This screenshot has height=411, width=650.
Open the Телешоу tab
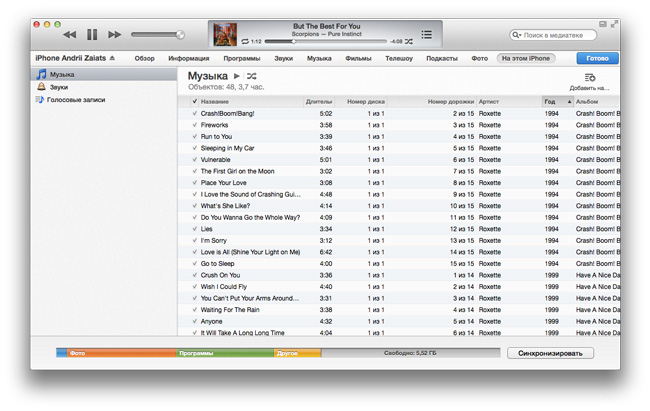coord(399,58)
